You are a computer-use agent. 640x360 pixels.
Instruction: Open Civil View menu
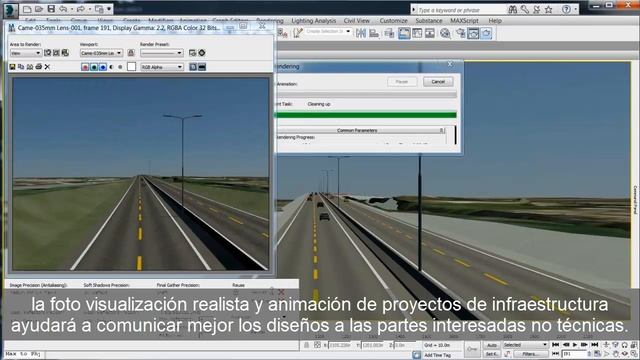point(357,20)
